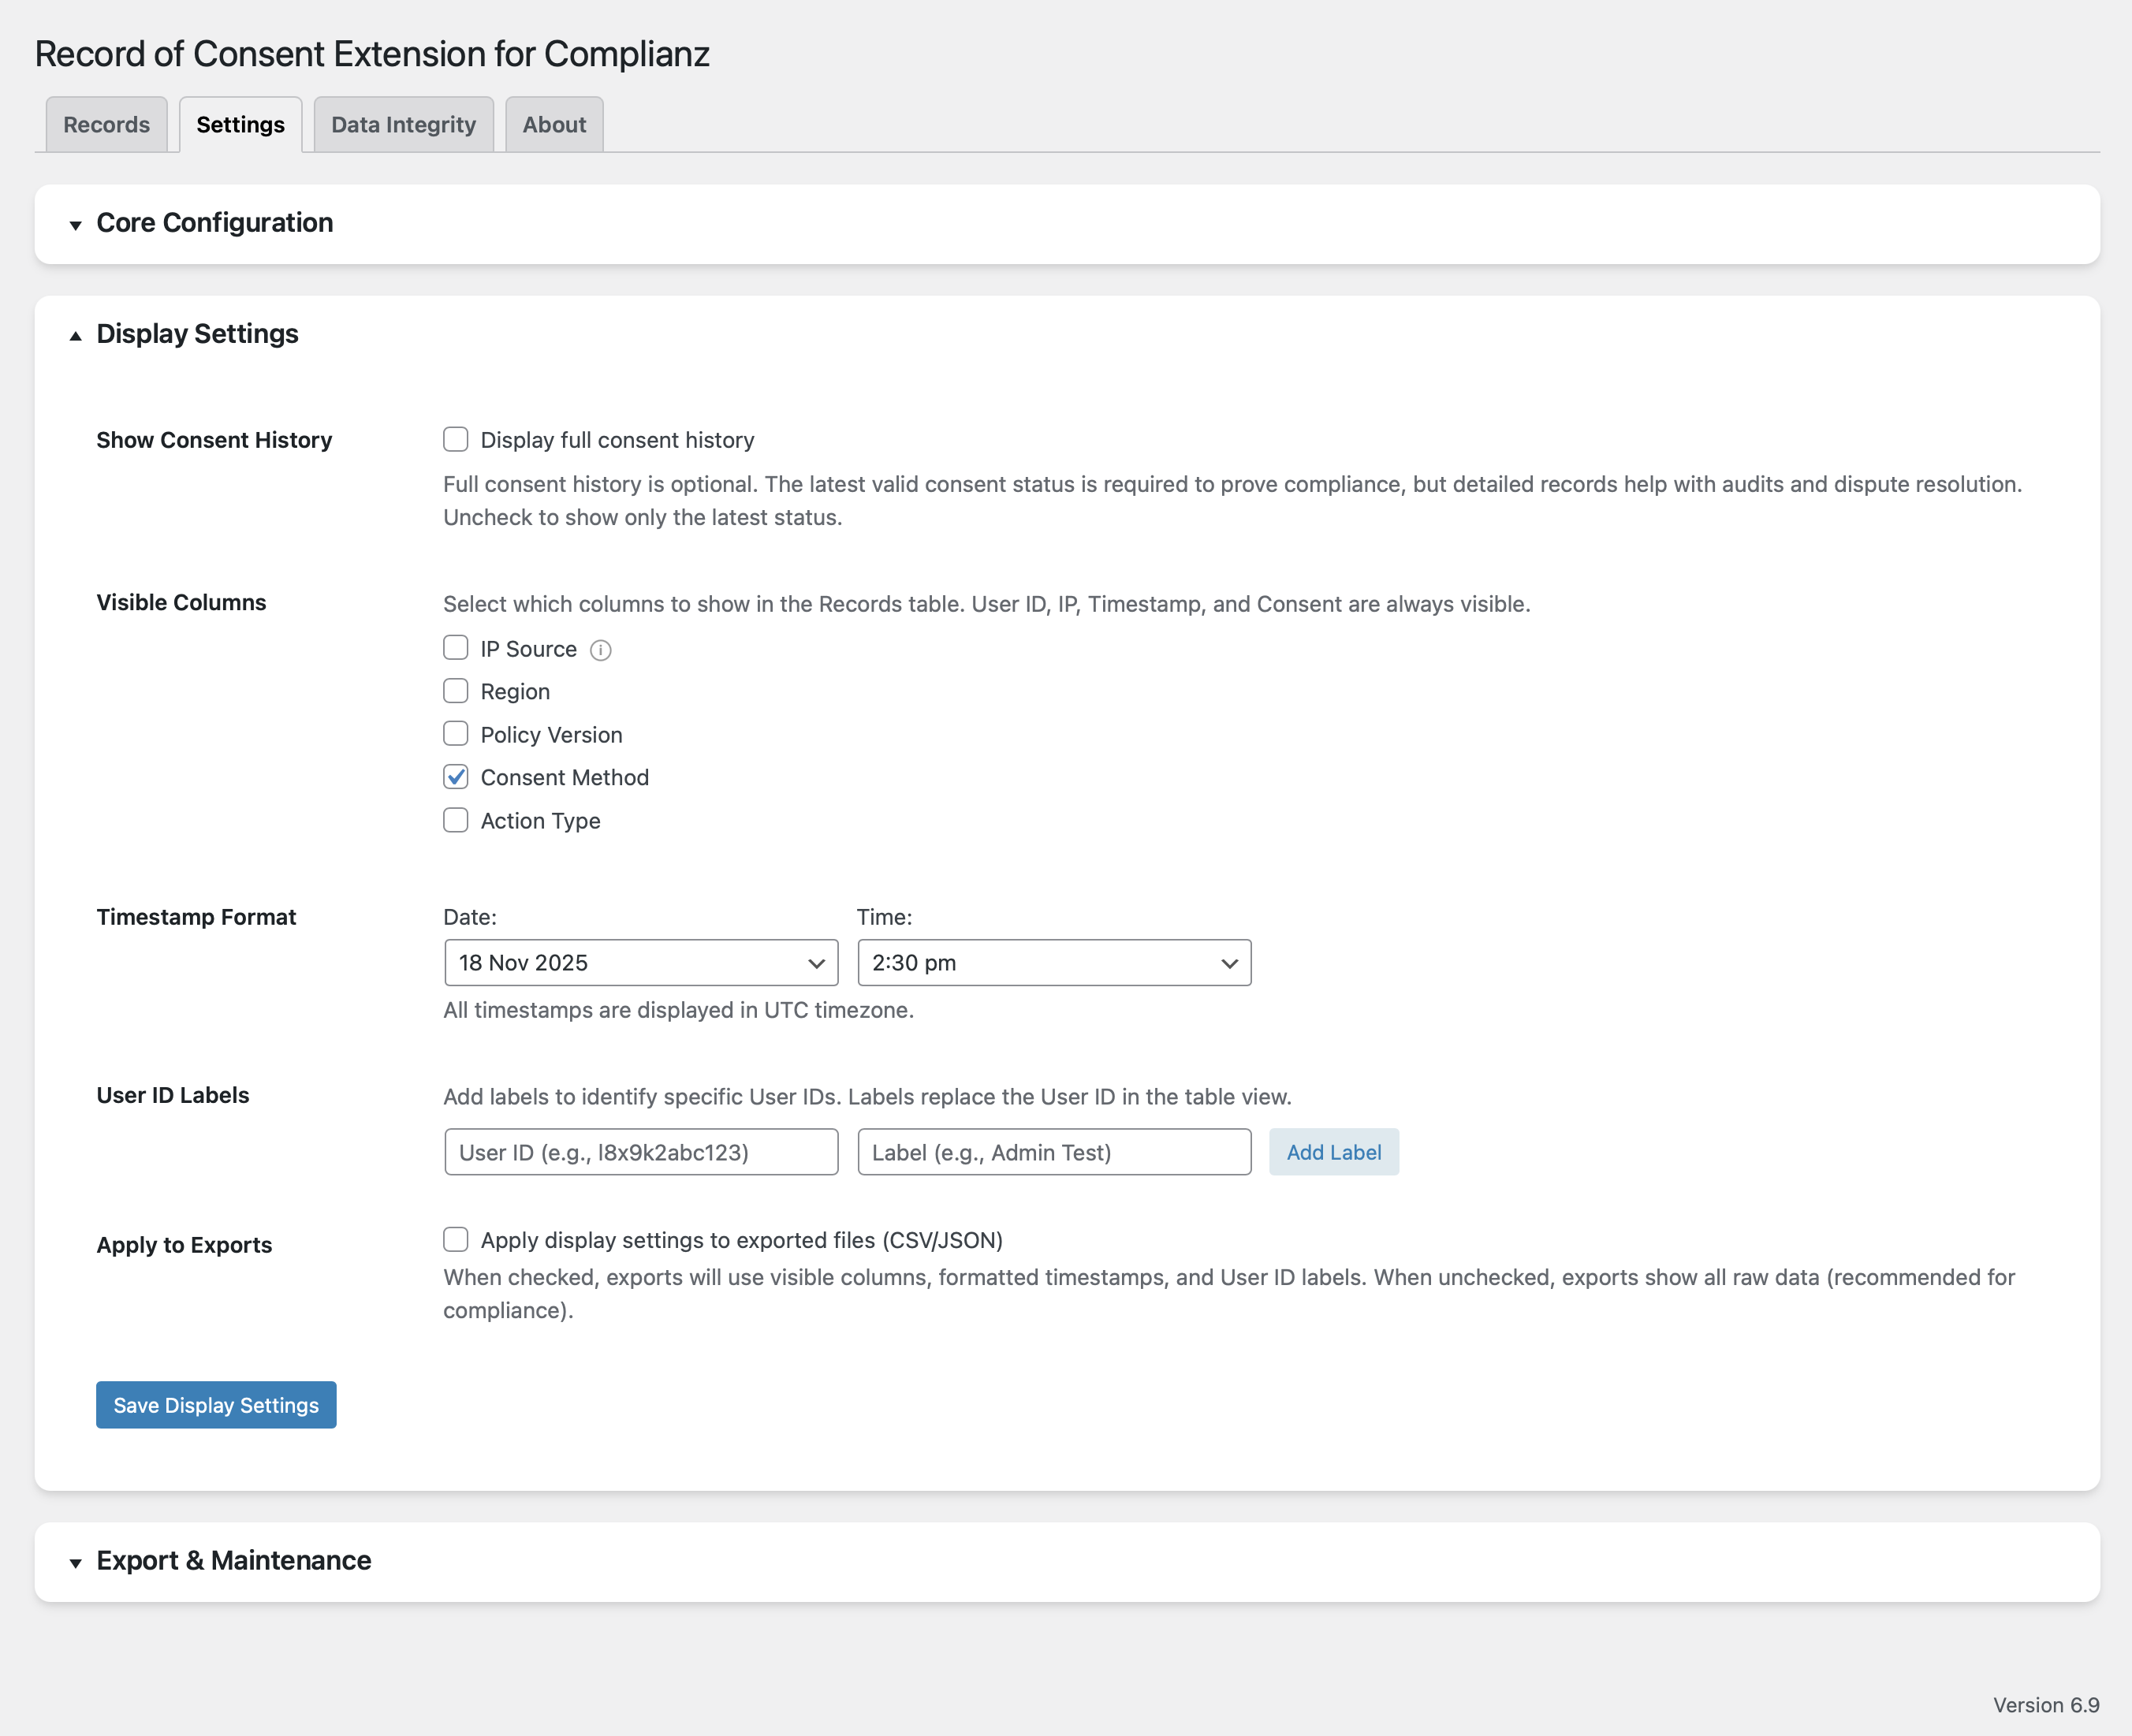2132x1736 pixels.
Task: Collapse the Display Settings section
Action: (x=197, y=334)
